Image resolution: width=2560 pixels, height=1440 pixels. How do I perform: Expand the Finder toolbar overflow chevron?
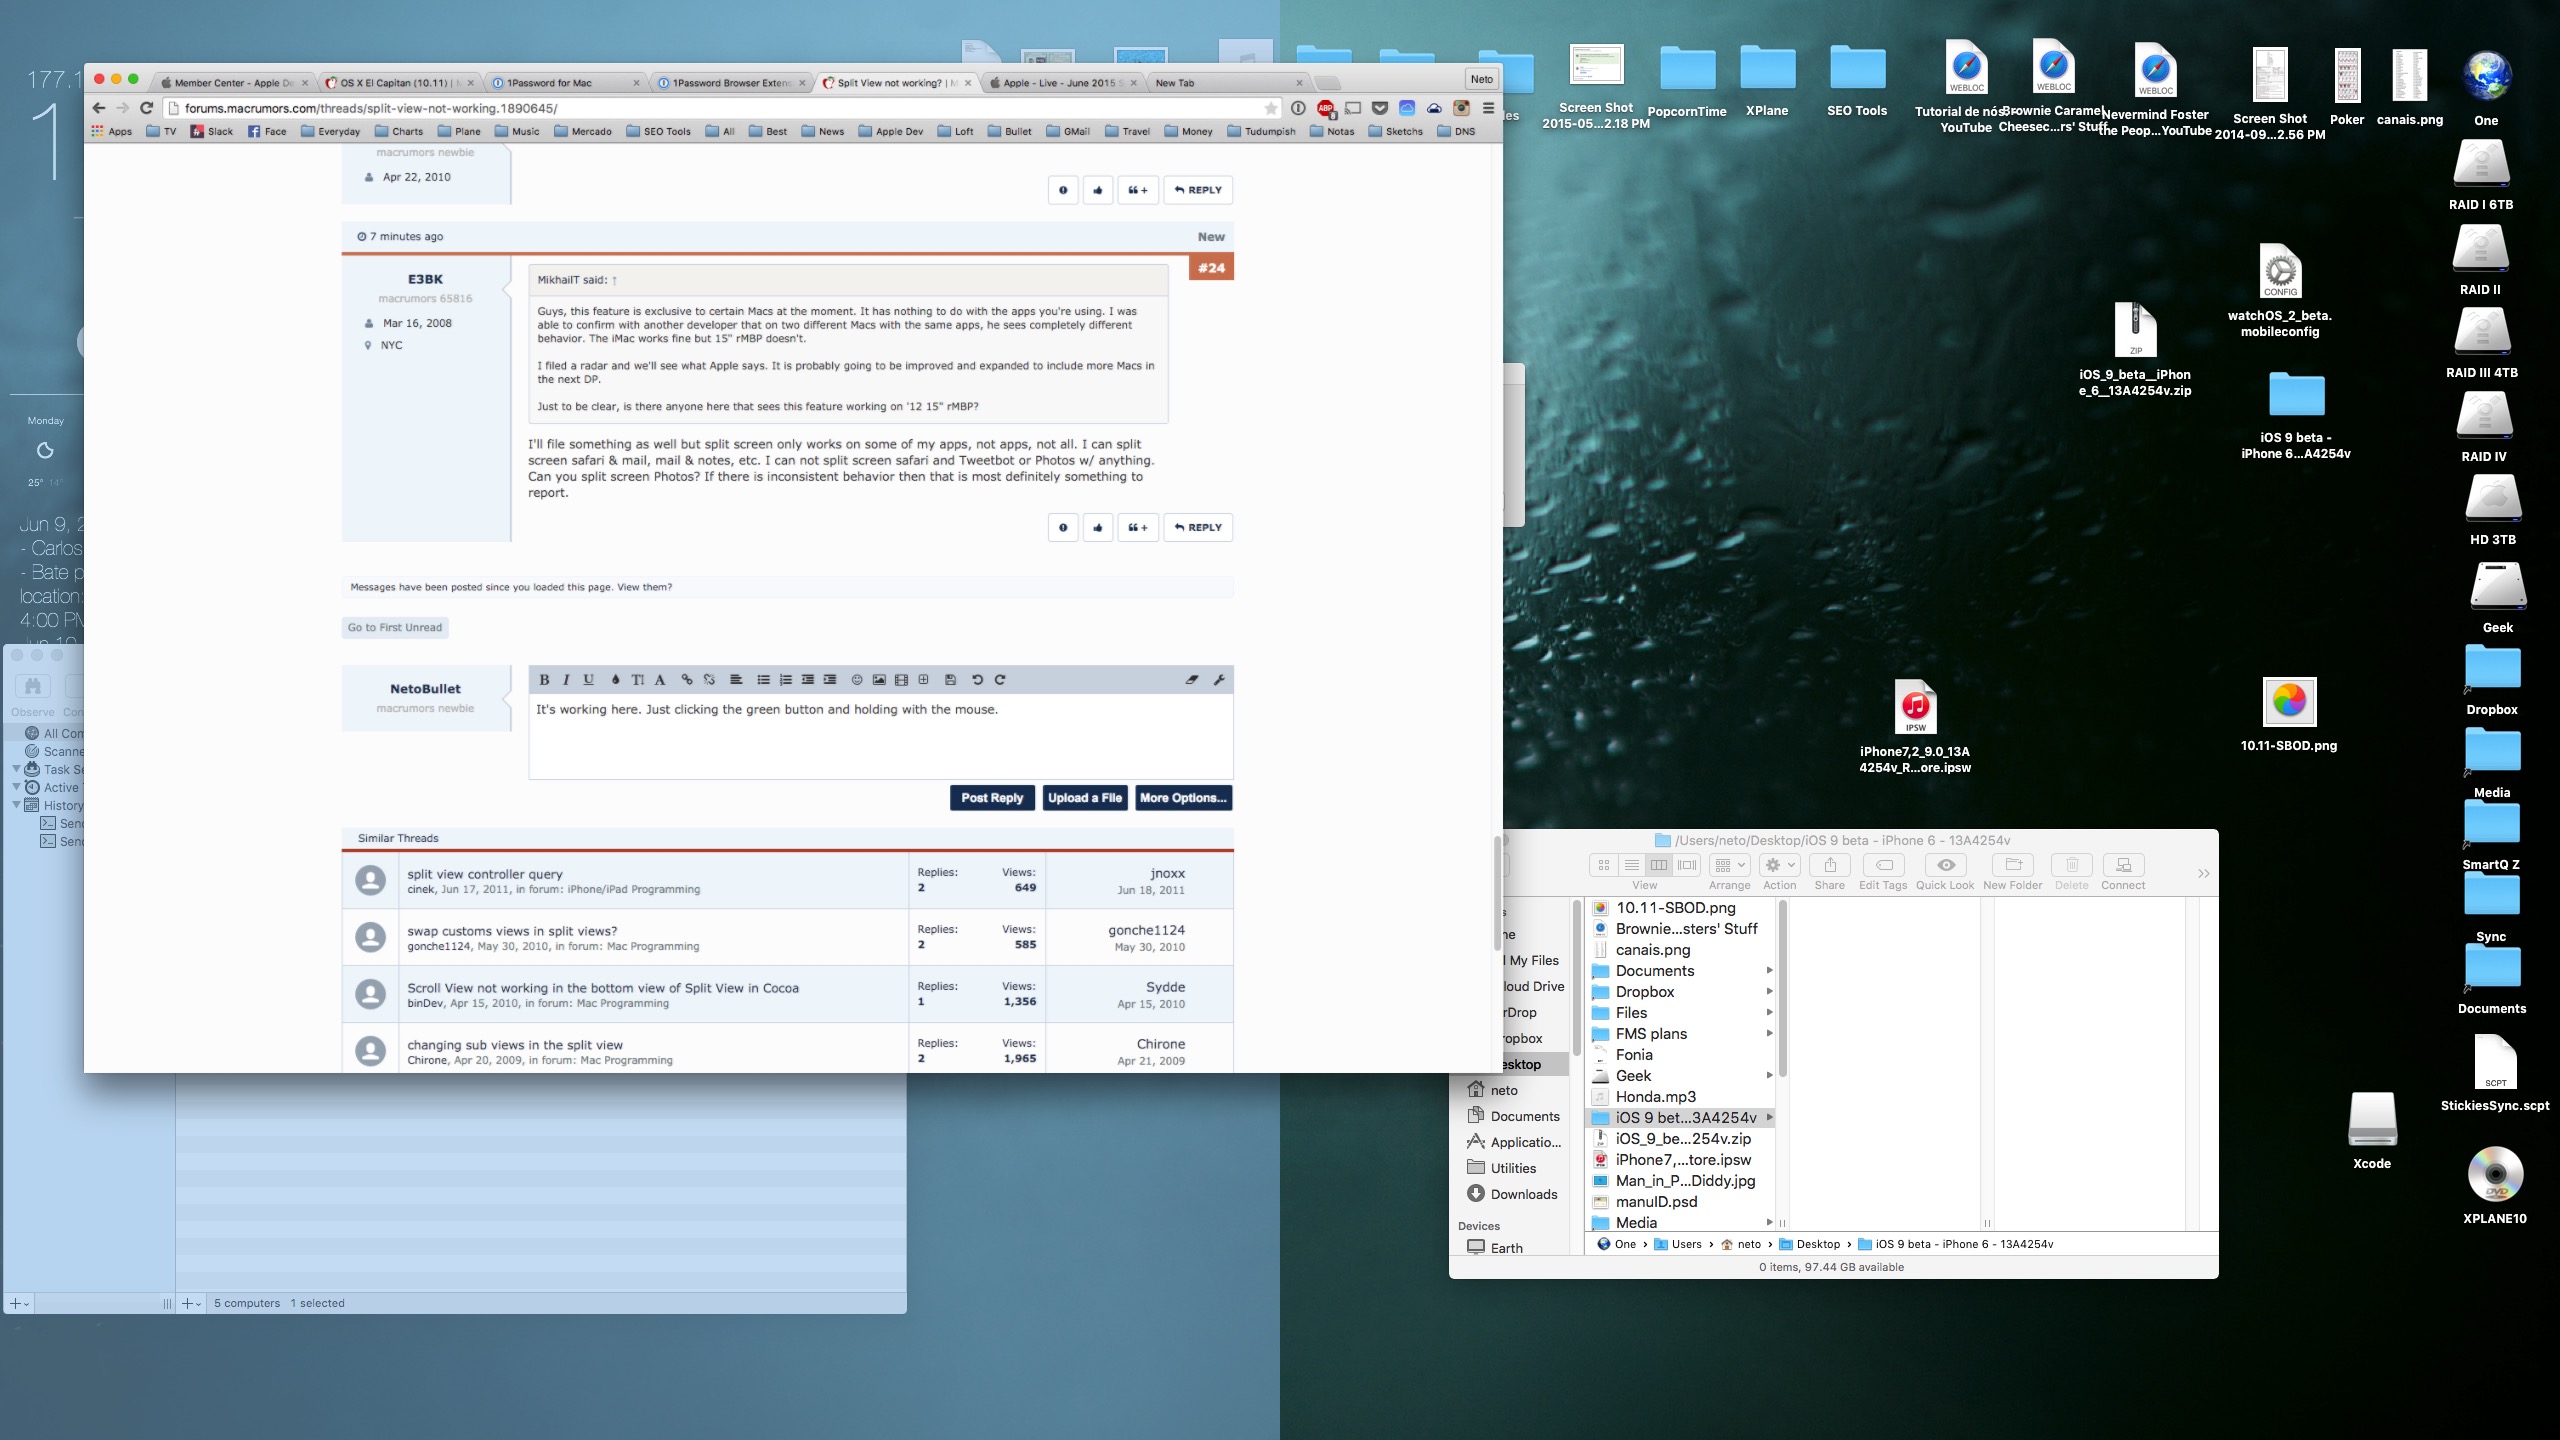[x=2203, y=873]
